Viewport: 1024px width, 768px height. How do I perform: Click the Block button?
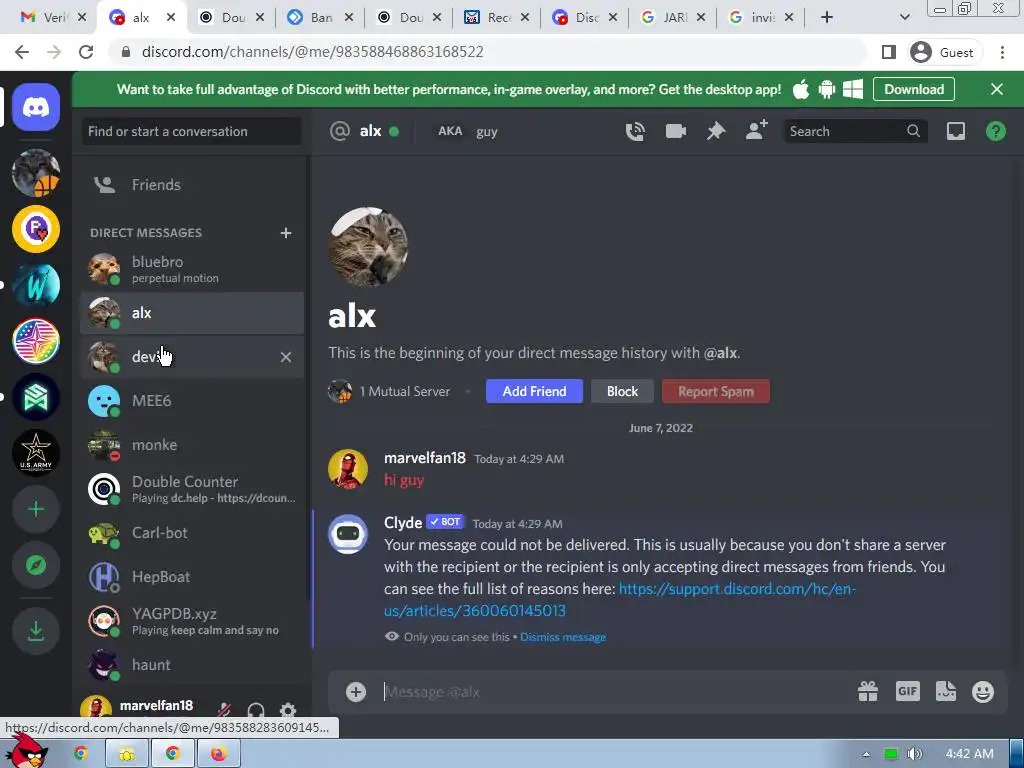(x=622, y=391)
